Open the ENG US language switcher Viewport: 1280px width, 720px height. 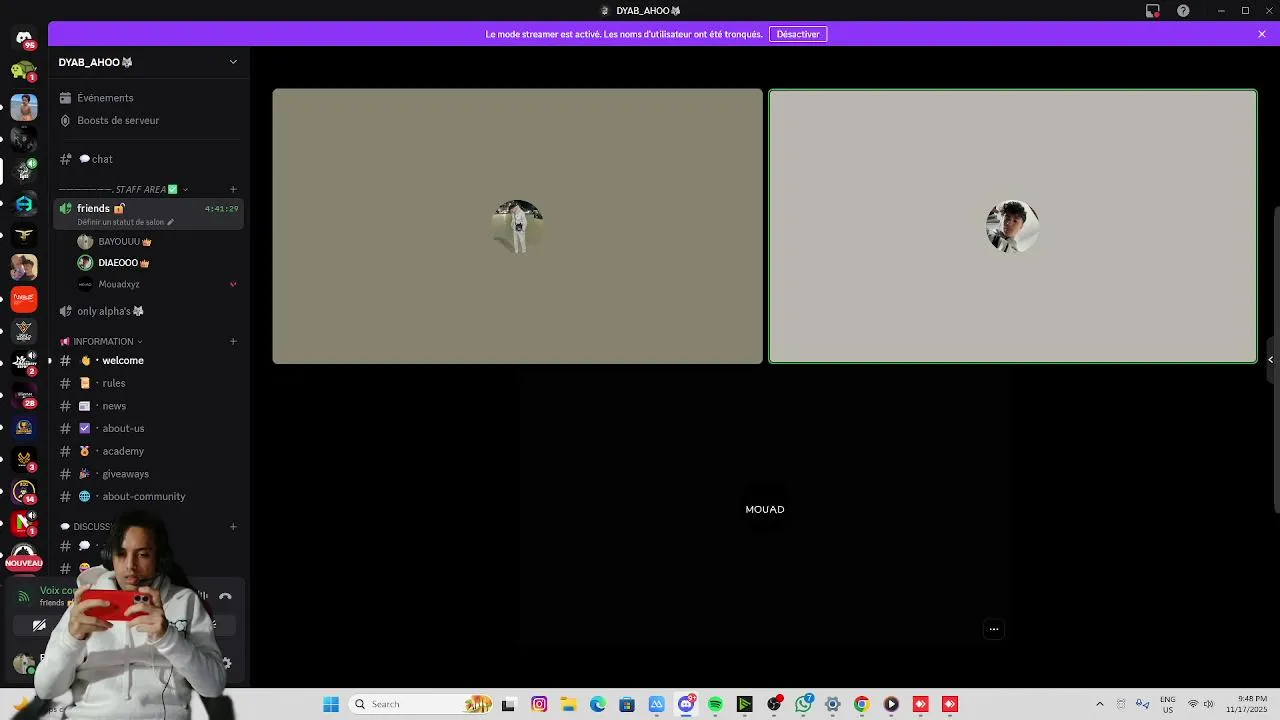tap(1168, 704)
